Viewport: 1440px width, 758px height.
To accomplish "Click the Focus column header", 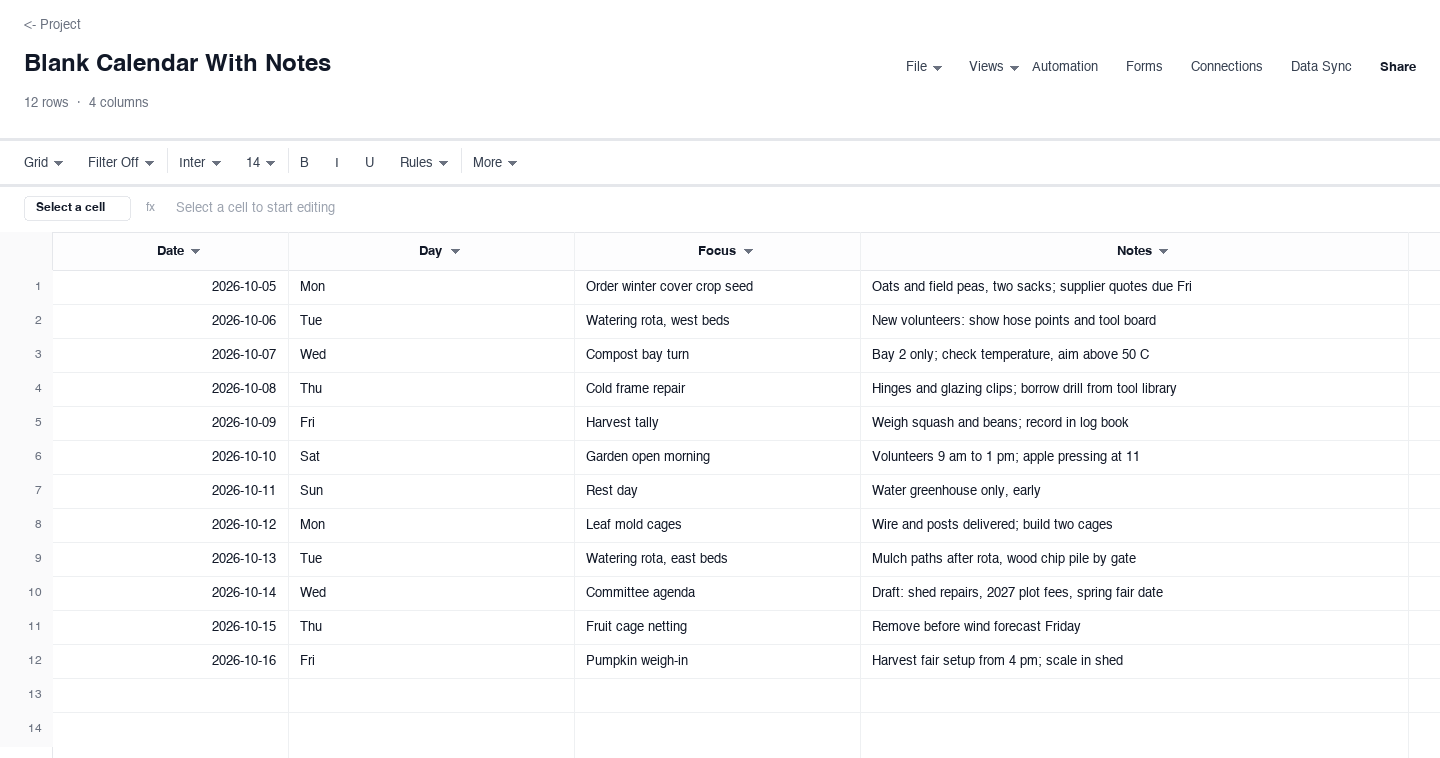I will click(717, 251).
